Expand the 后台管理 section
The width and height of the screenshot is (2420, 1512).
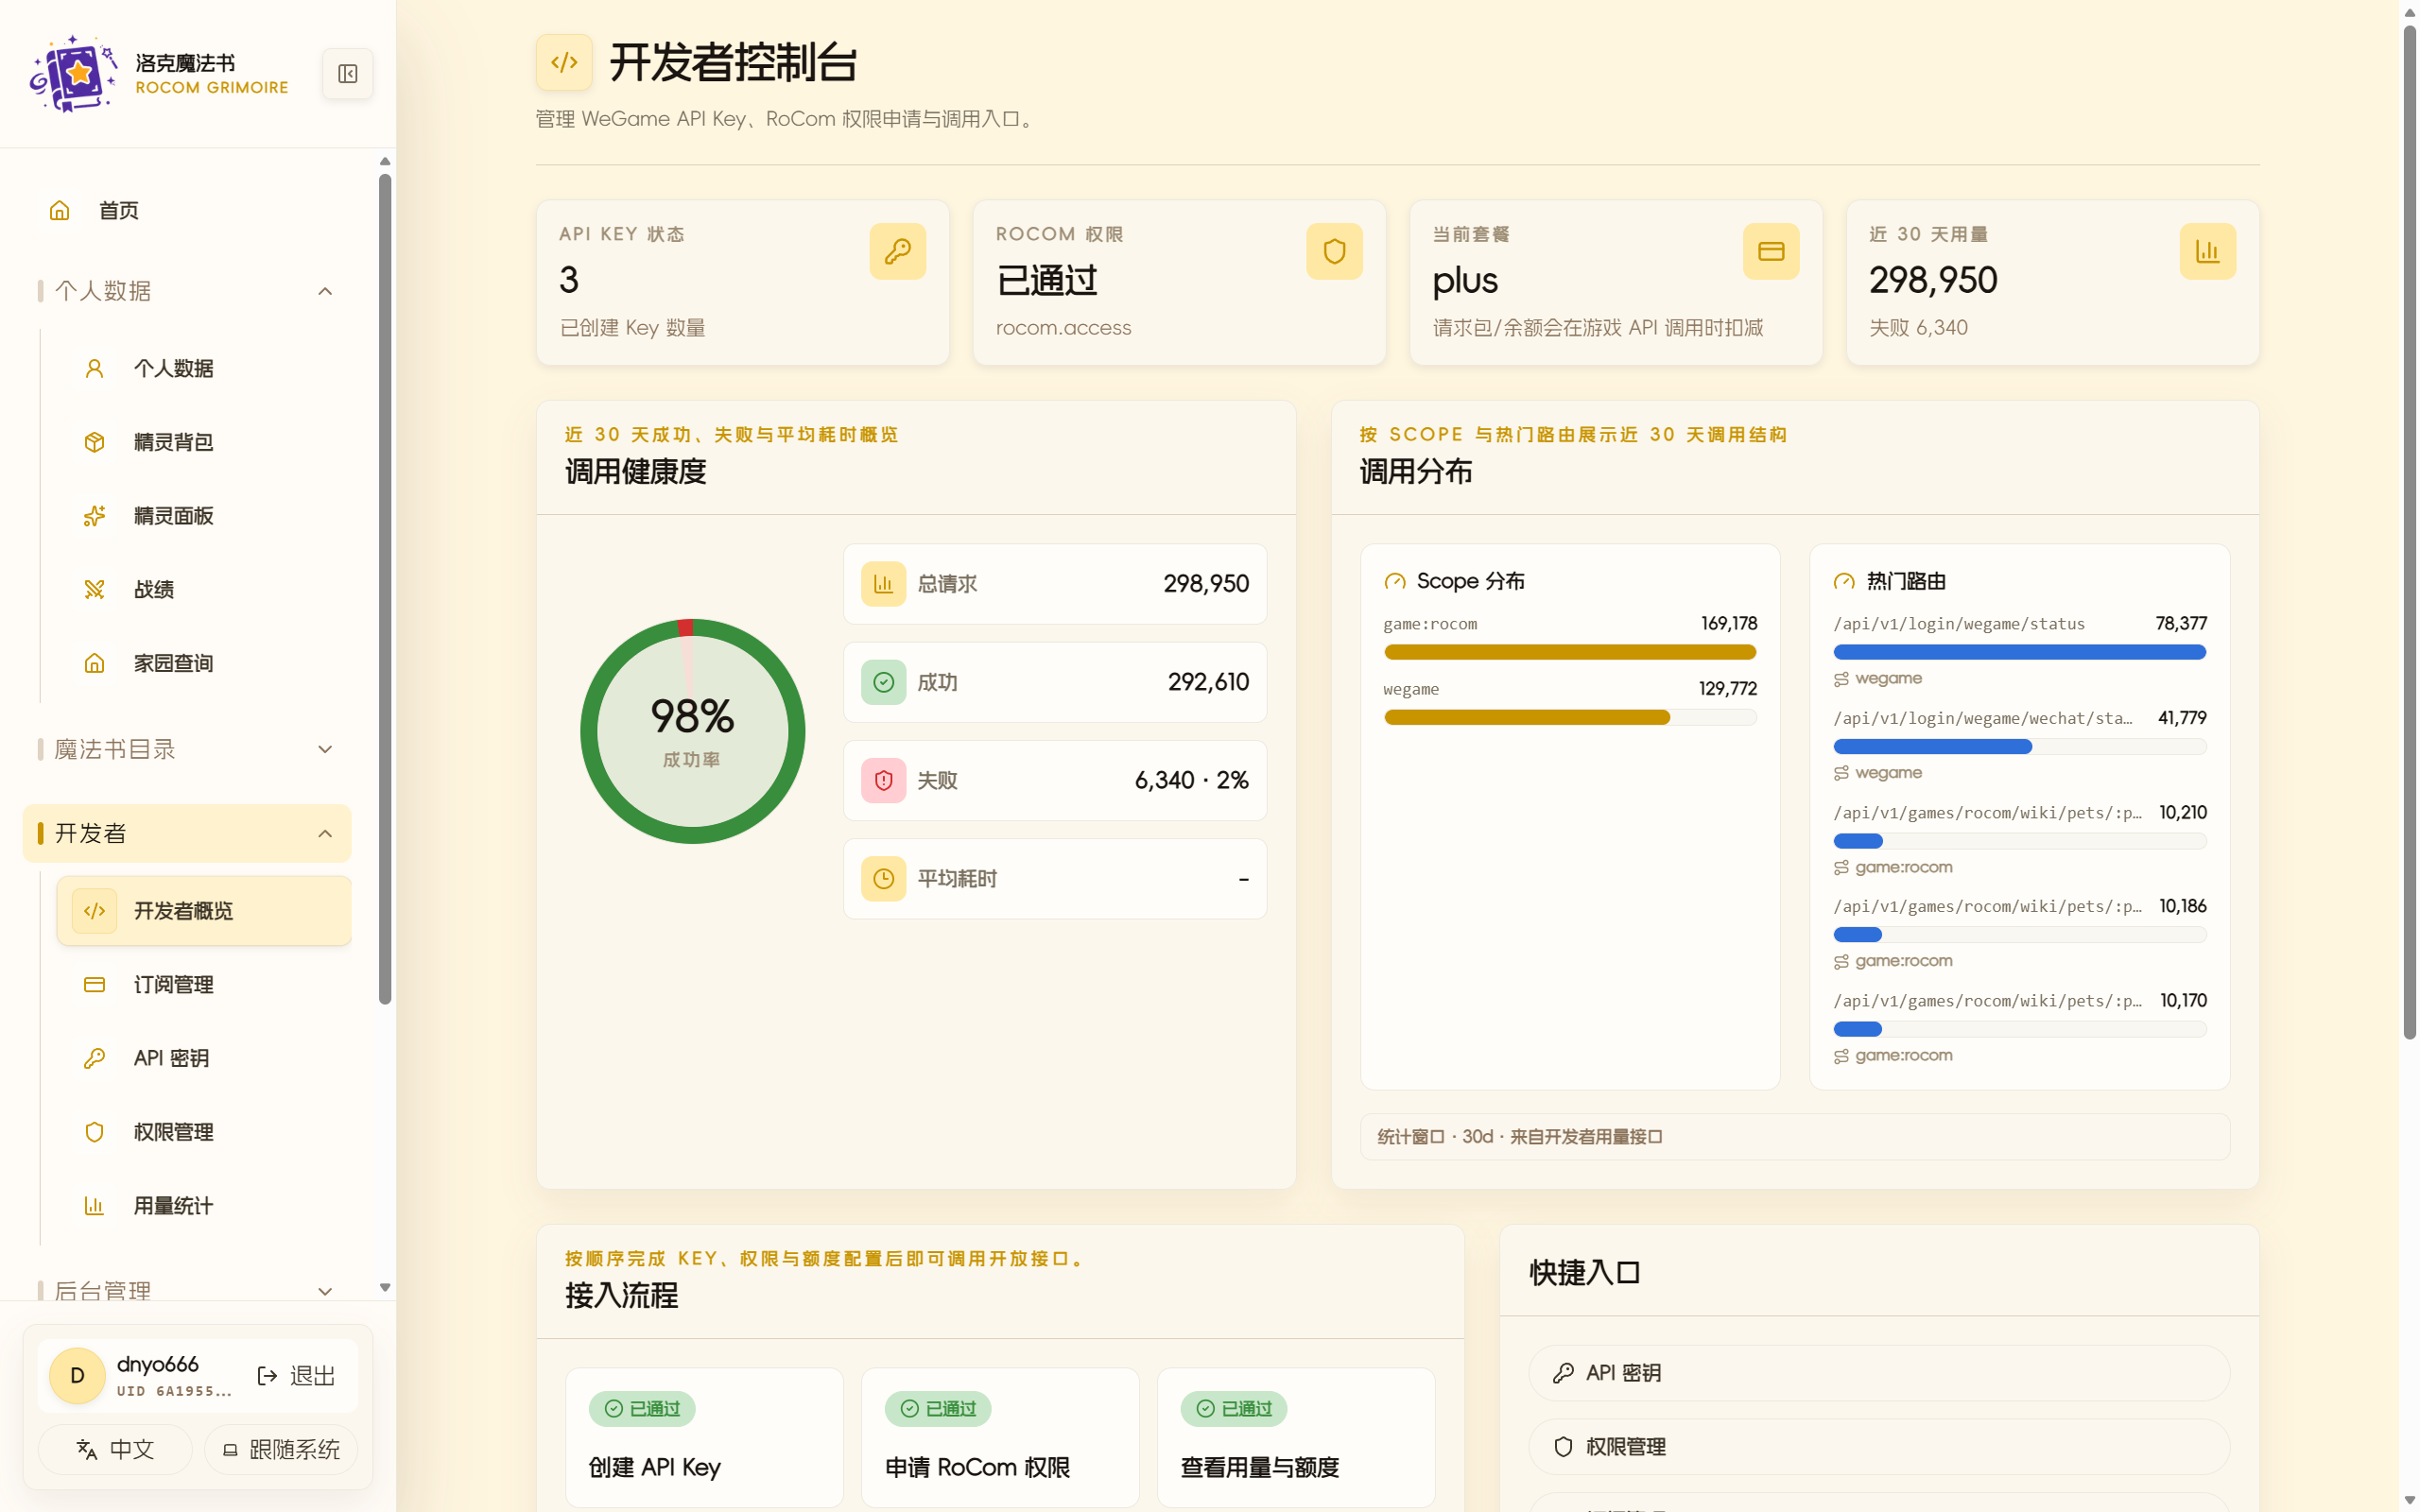pyautogui.click(x=187, y=1290)
